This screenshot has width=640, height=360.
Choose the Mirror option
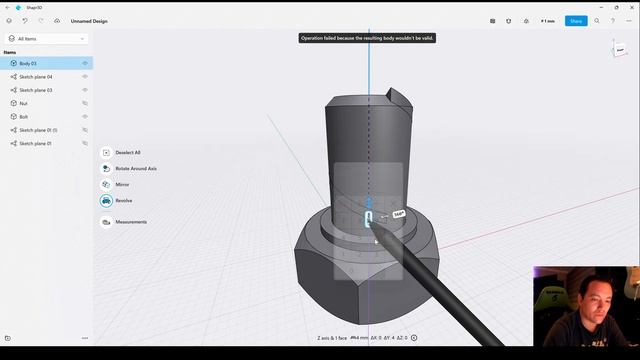click(x=122, y=184)
